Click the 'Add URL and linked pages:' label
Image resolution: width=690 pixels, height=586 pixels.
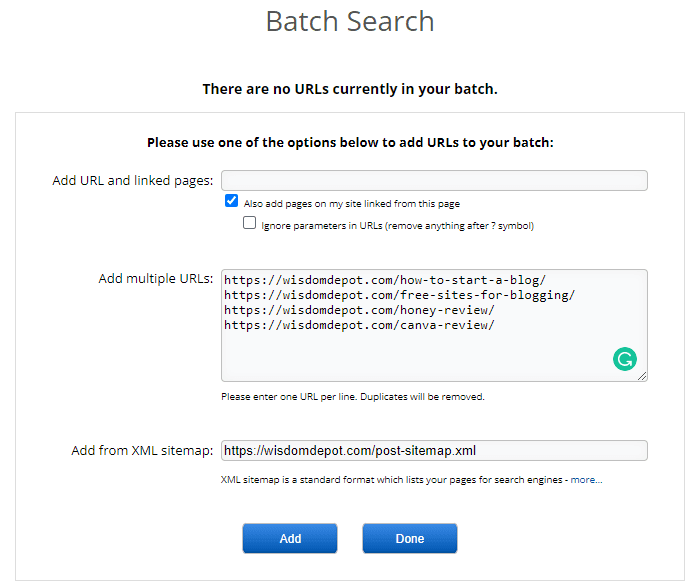132,180
